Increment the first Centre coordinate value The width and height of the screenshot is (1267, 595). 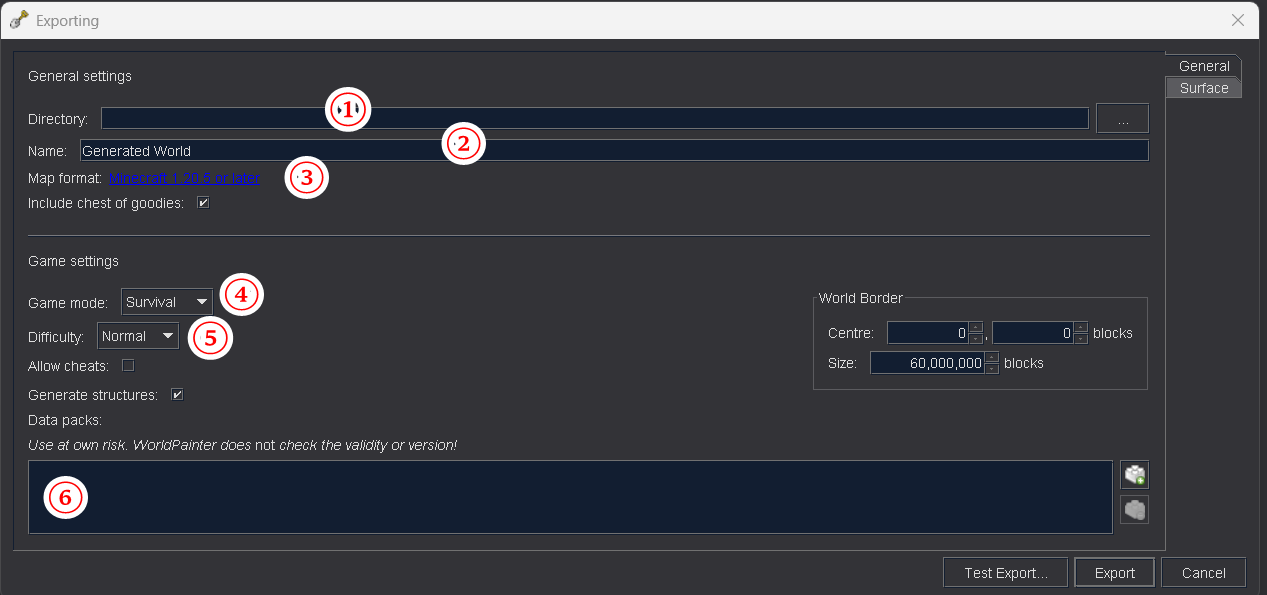coord(976,327)
